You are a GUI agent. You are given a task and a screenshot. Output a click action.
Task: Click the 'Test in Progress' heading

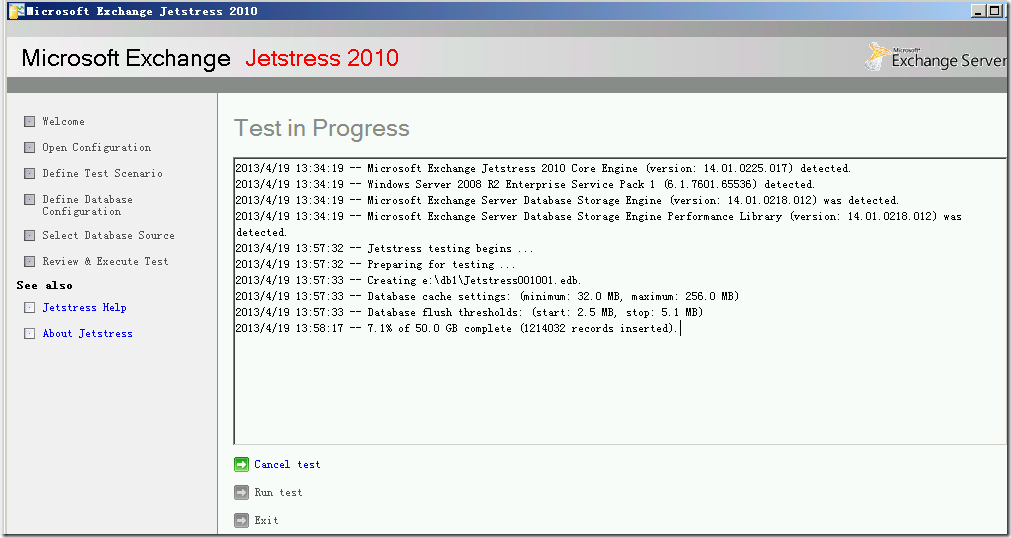coord(321,128)
